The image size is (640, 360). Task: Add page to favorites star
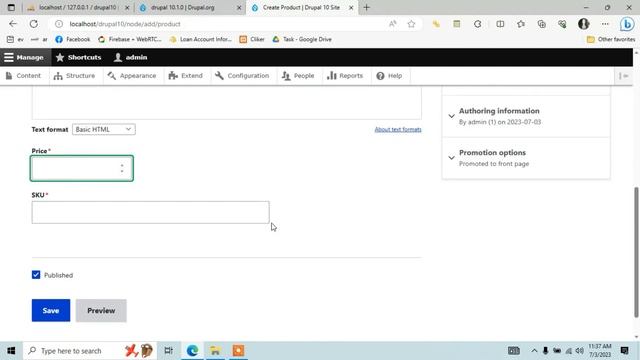pos(411,24)
